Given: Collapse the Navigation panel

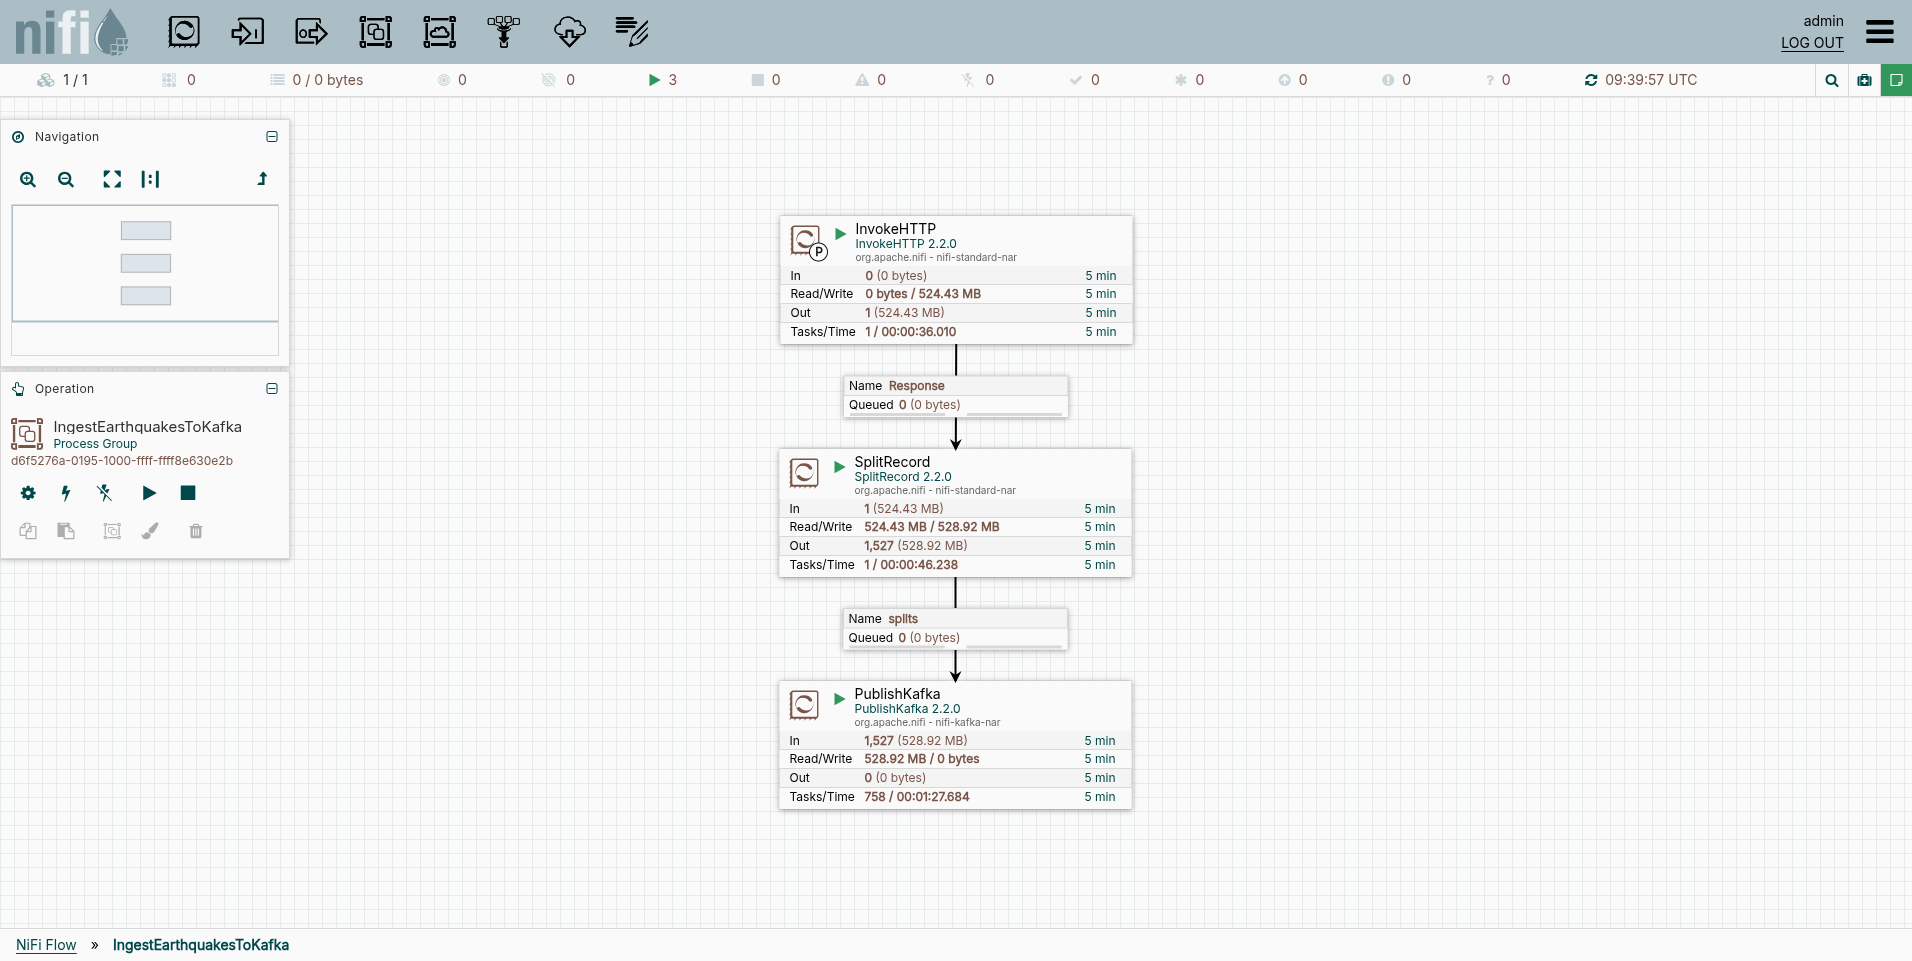Looking at the screenshot, I should (x=272, y=137).
